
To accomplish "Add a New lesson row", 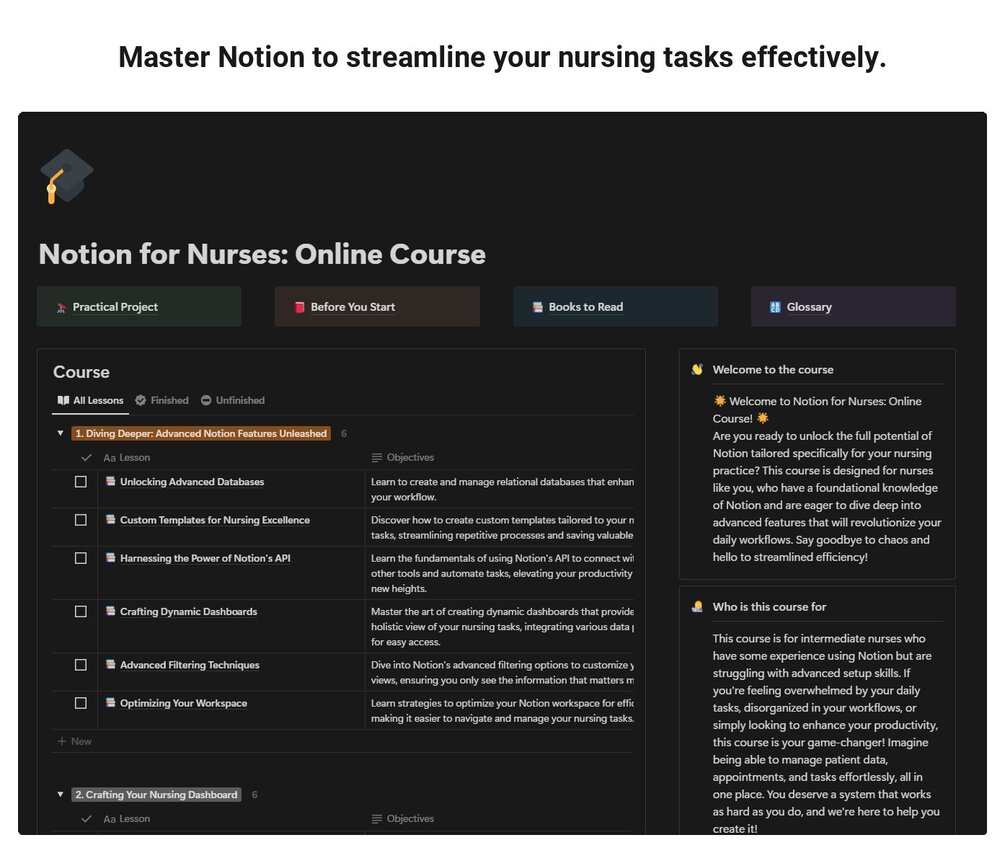I will click(x=75, y=741).
